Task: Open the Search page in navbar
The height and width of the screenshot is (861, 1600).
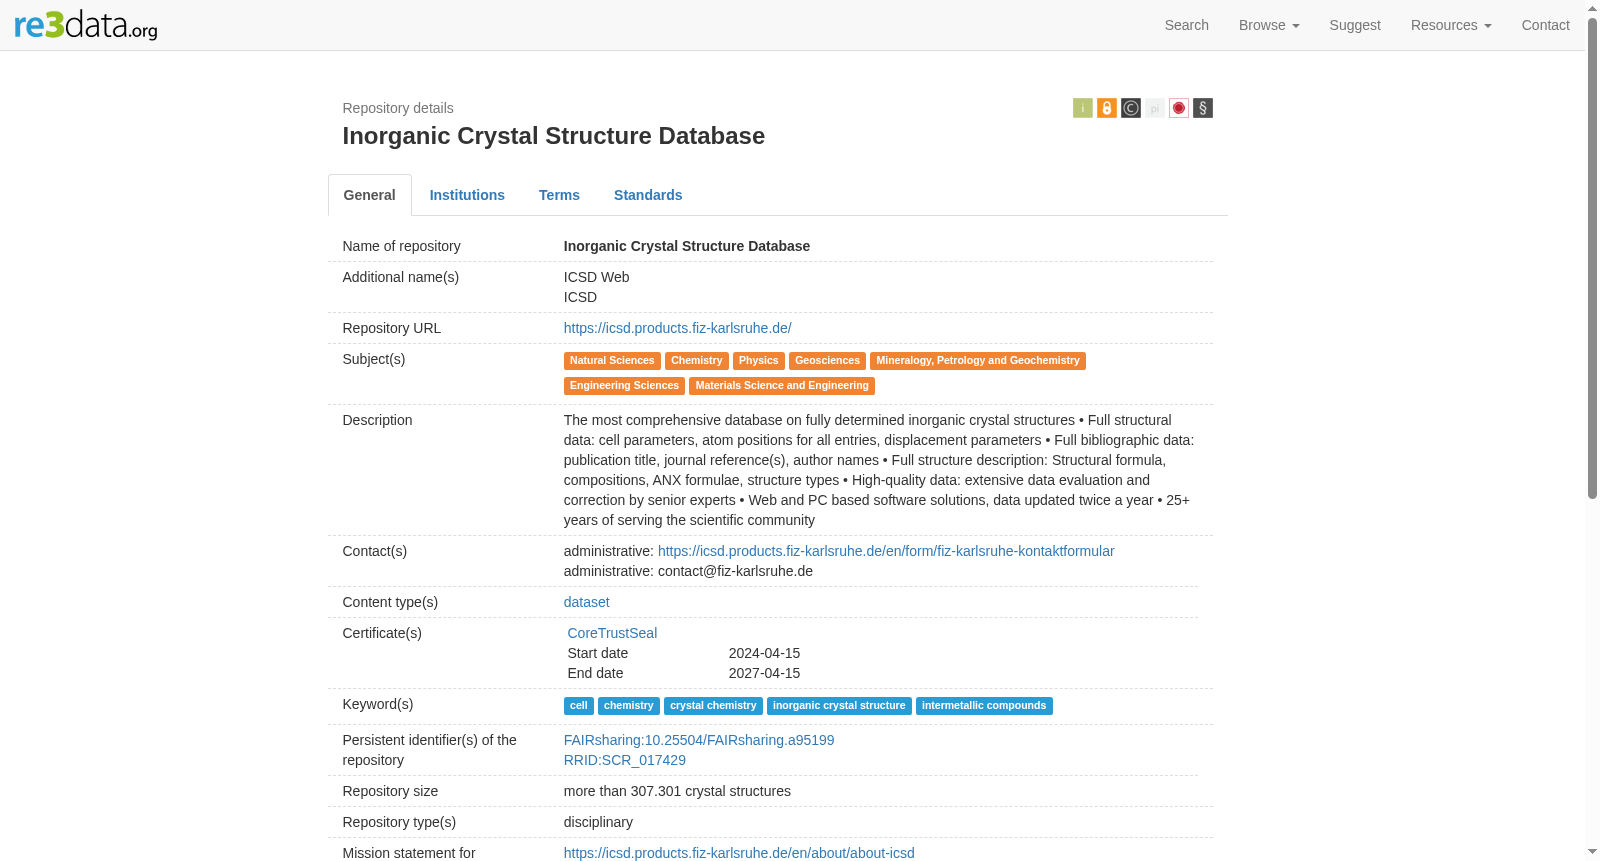Action: tap(1186, 25)
